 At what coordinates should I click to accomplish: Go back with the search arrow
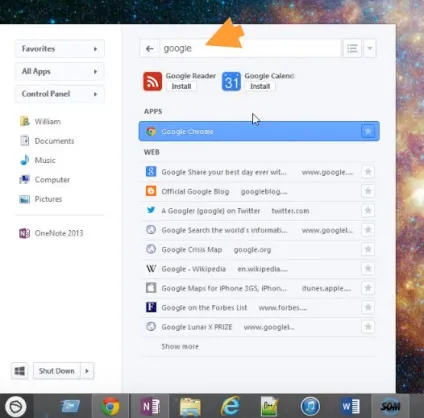tap(150, 49)
